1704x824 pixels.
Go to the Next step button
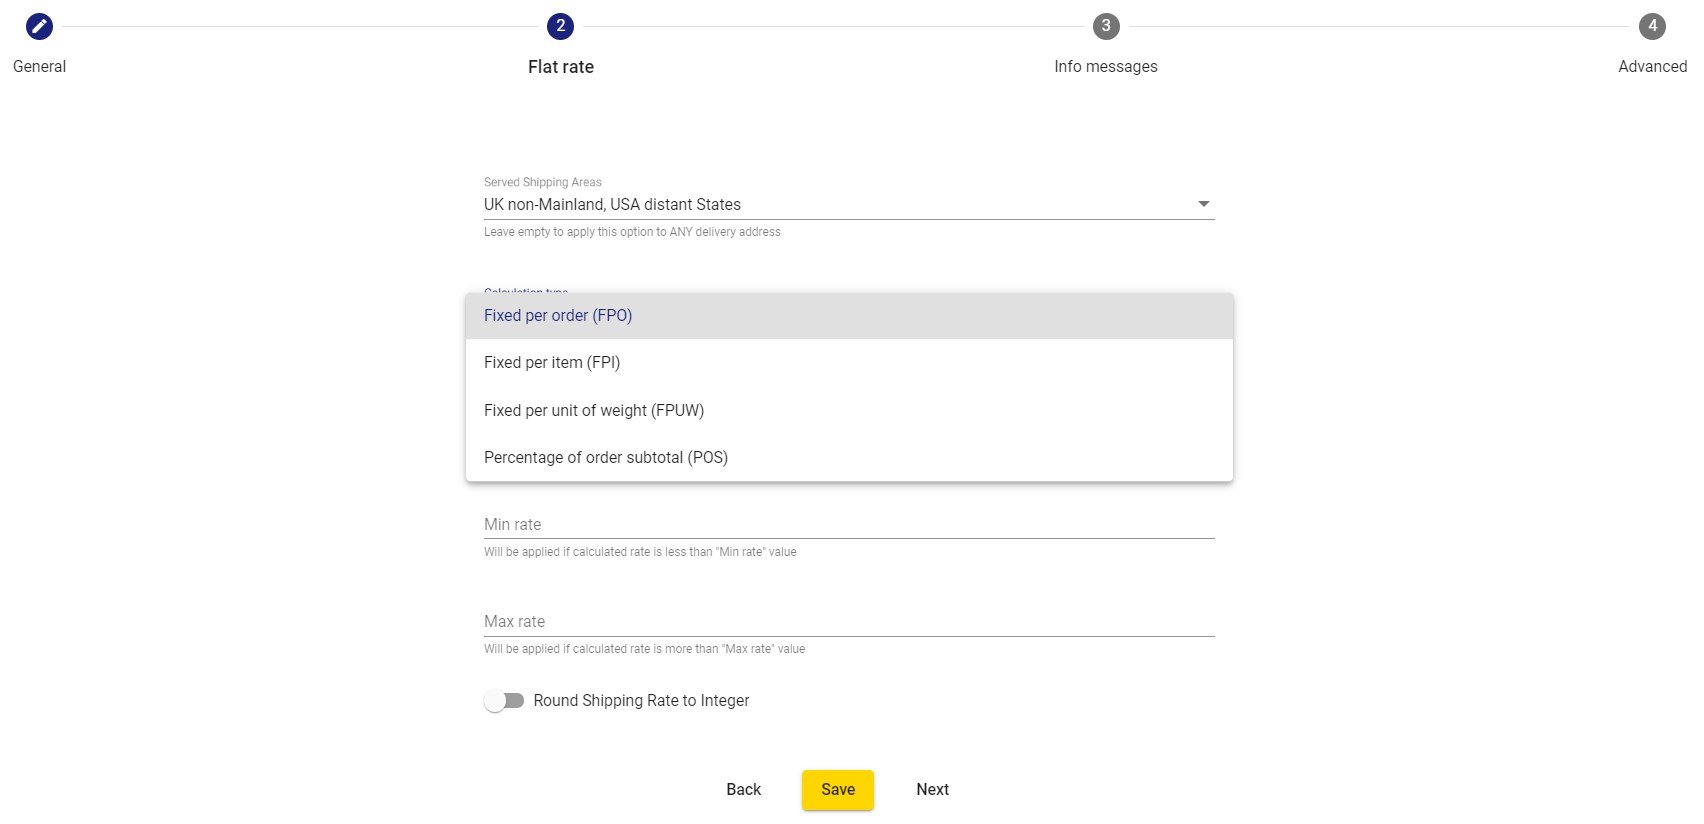932,789
